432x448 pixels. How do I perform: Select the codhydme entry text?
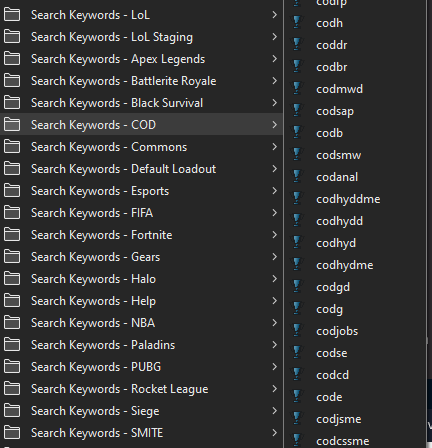click(345, 265)
